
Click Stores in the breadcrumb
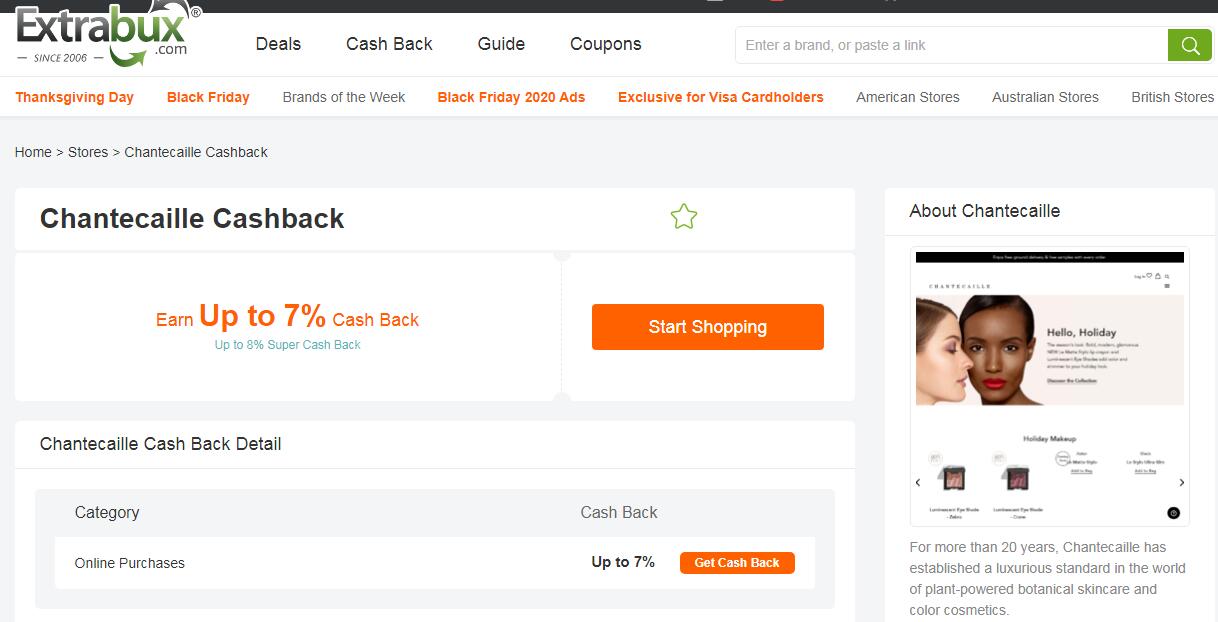88,152
